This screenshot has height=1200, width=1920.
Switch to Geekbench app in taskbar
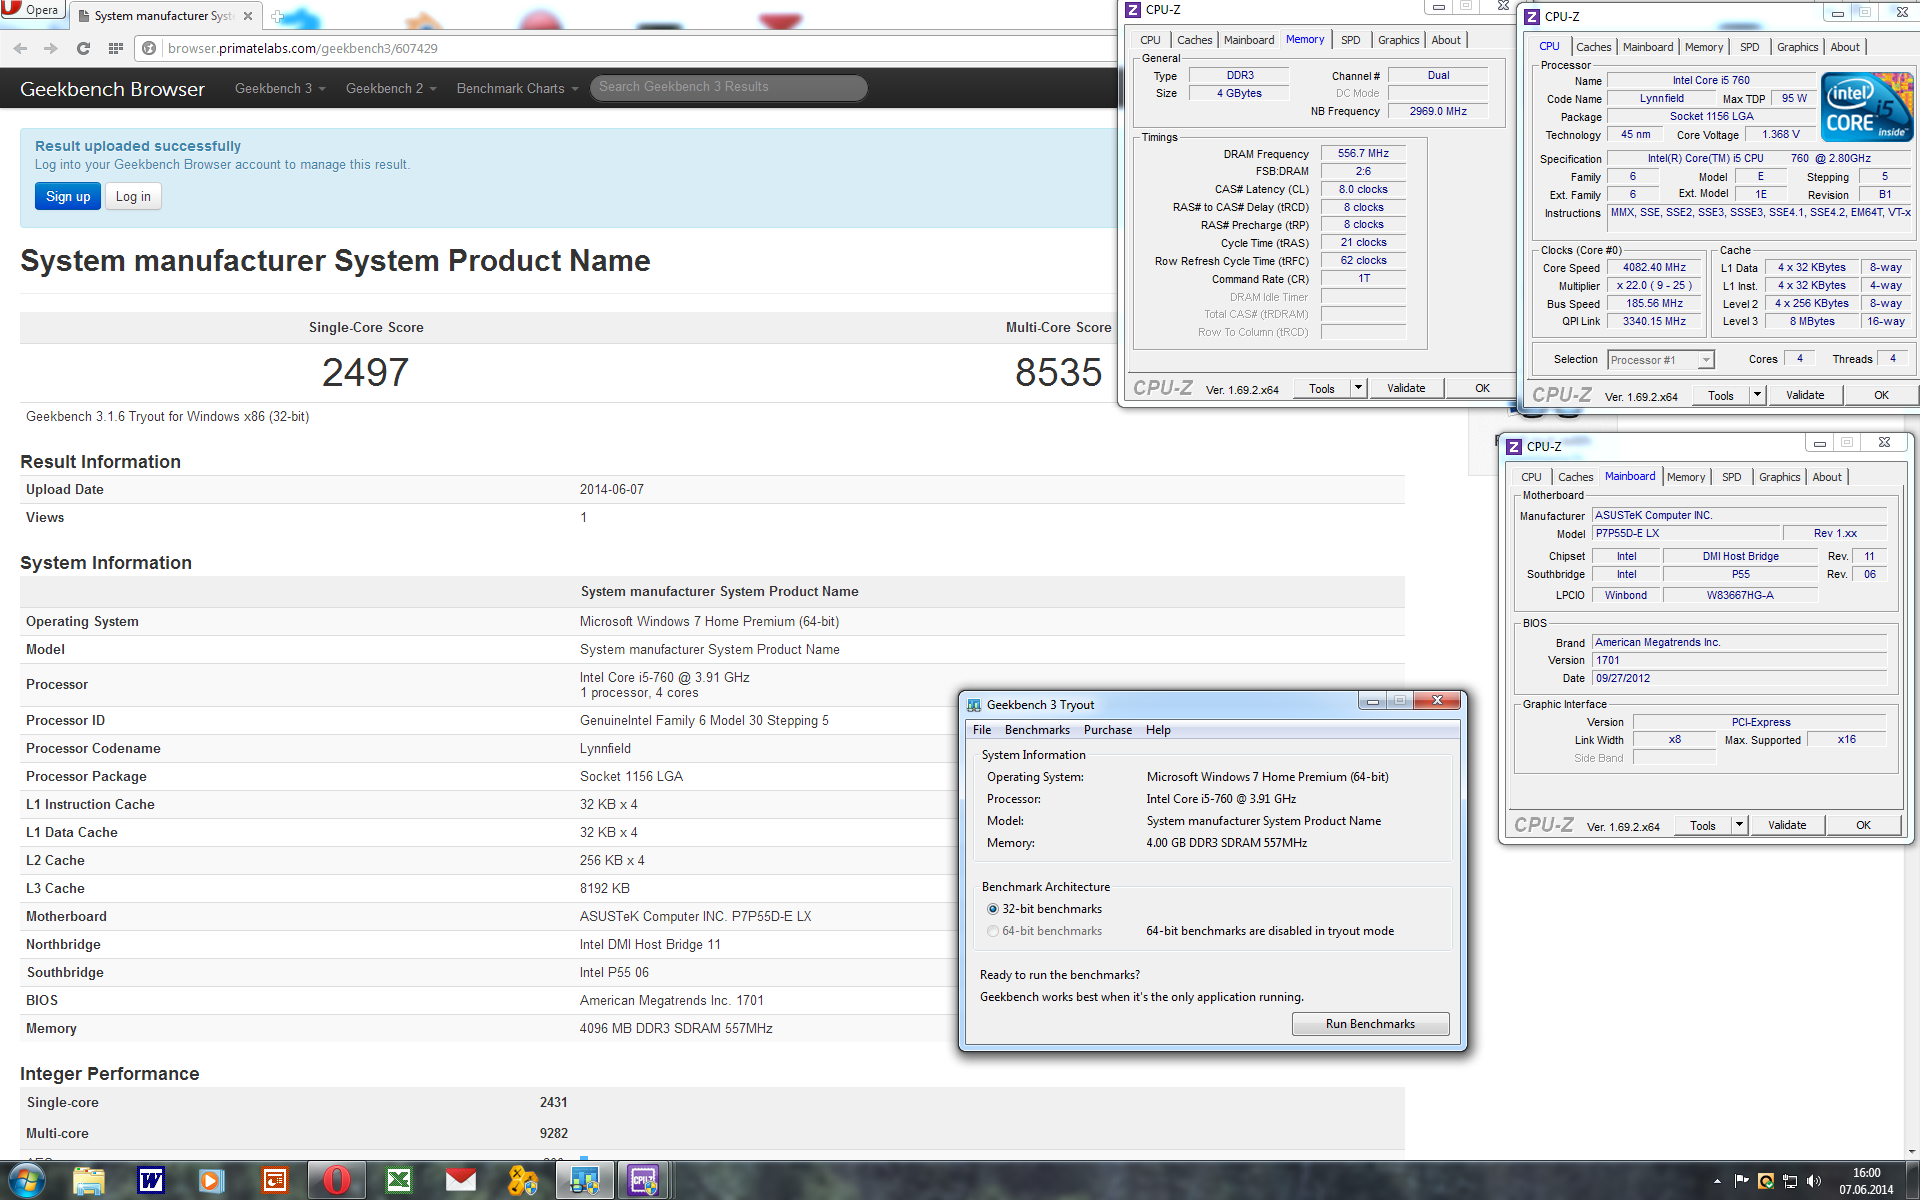(x=585, y=1181)
